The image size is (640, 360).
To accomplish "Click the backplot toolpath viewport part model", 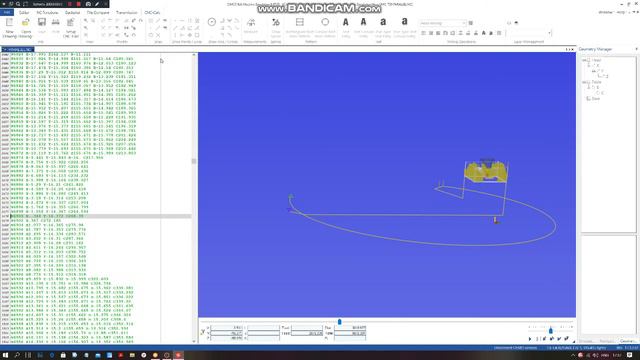I will click(486, 171).
